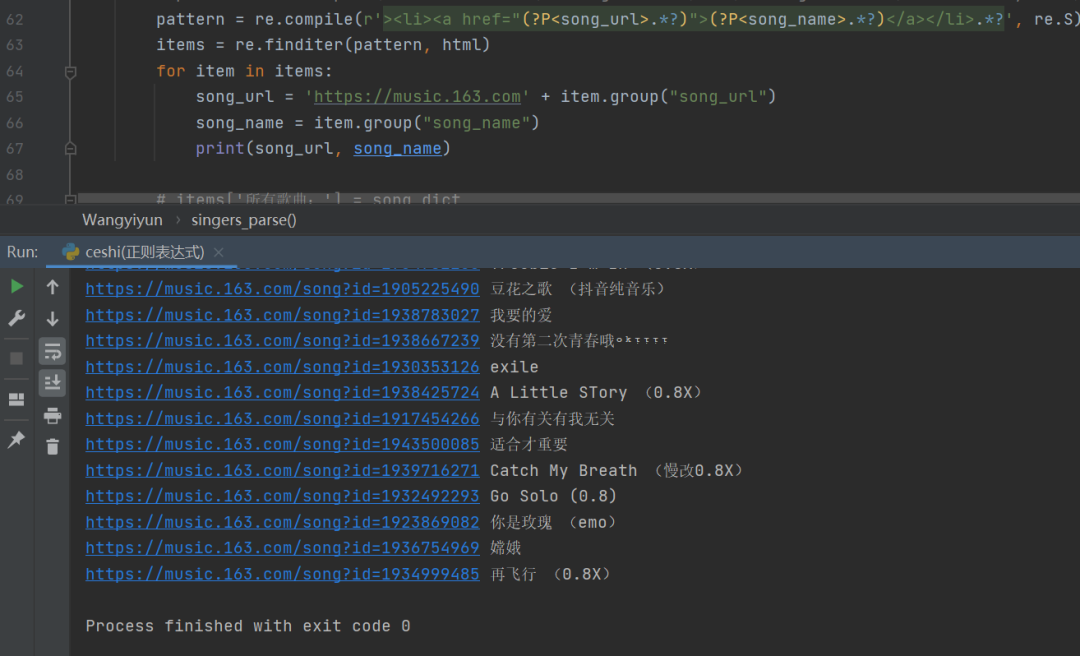Open song link id=1939716271
This screenshot has width=1080, height=656.
[x=282, y=470]
